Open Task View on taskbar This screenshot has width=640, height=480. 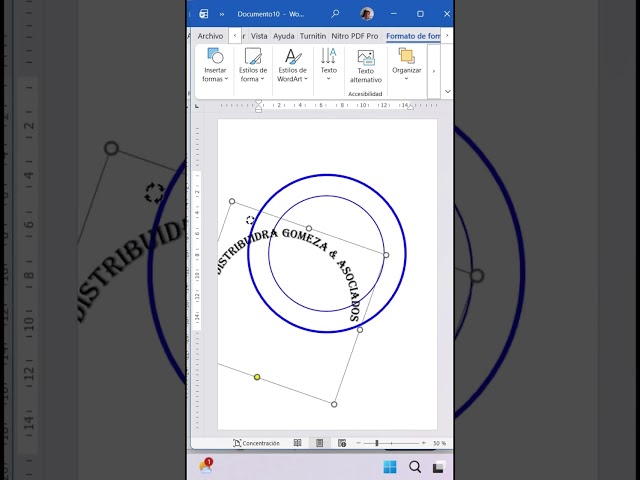pos(439,467)
